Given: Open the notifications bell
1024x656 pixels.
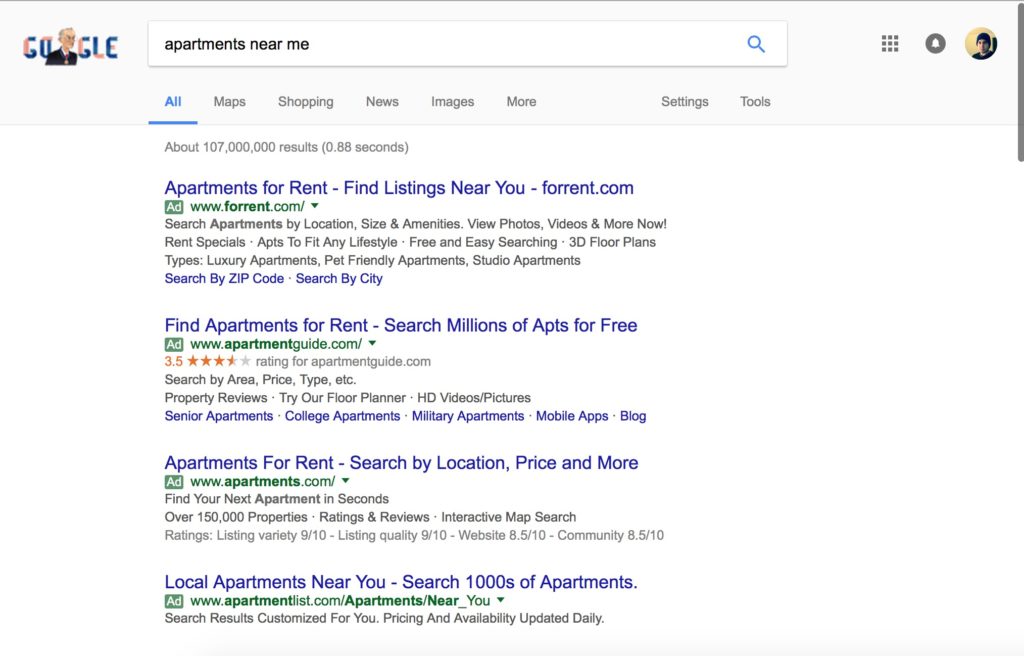Looking at the screenshot, I should (x=935, y=44).
